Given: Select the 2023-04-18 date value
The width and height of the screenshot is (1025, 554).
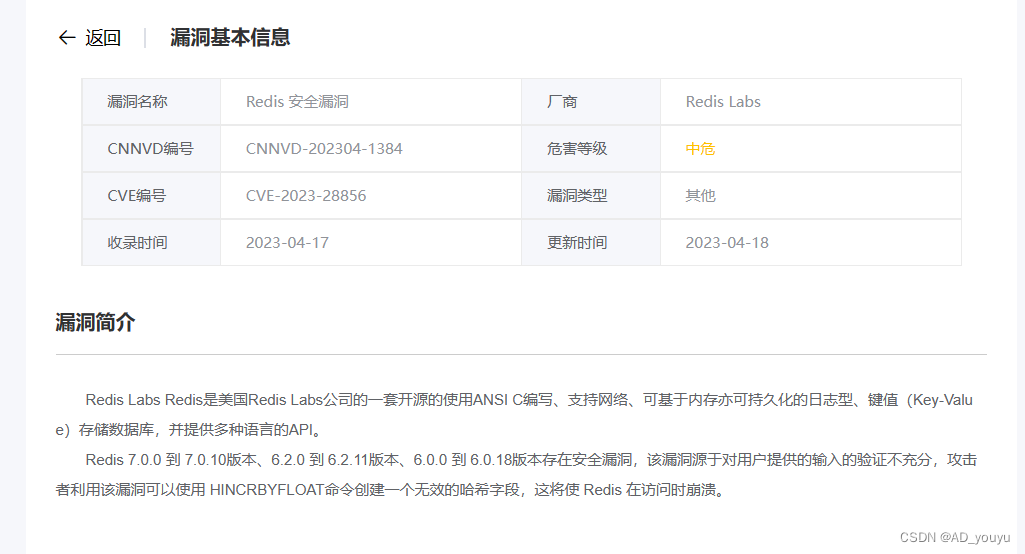Looking at the screenshot, I should 727,243.
